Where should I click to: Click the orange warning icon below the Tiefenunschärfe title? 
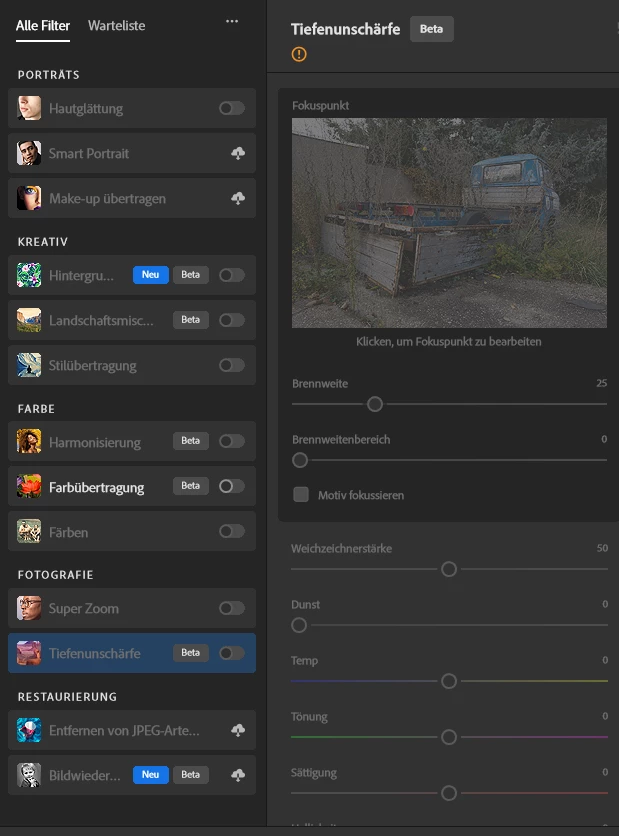[299, 54]
